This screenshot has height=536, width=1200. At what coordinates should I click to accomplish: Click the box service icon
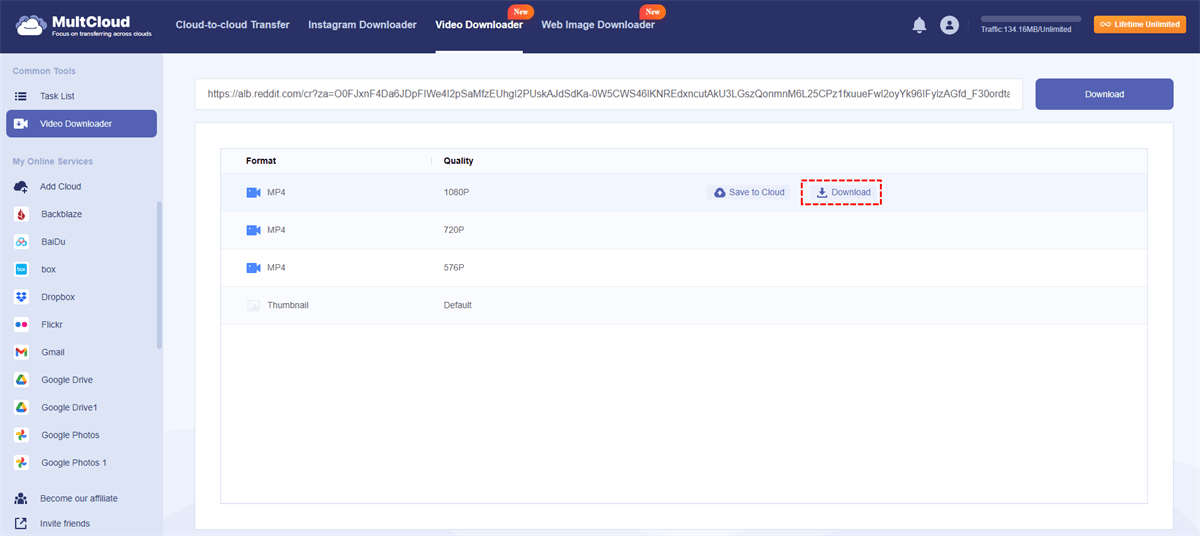click(x=20, y=270)
